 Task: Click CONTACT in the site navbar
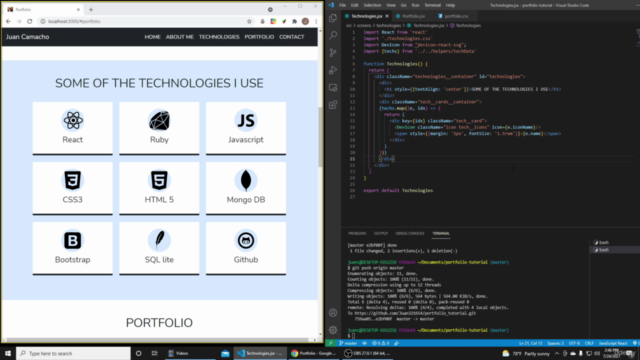click(x=291, y=37)
